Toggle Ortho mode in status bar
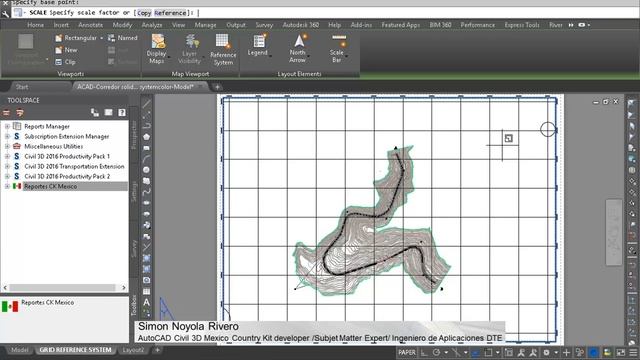 [424, 353]
